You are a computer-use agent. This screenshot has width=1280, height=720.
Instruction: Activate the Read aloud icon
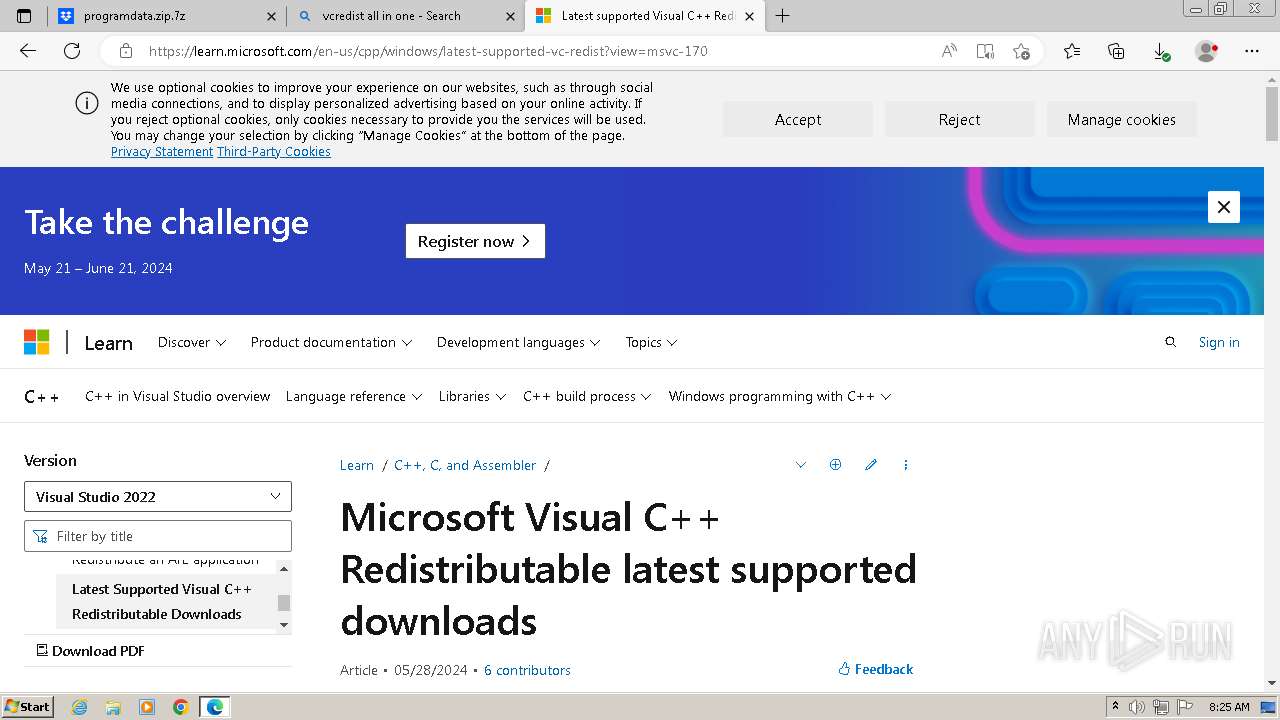click(949, 51)
